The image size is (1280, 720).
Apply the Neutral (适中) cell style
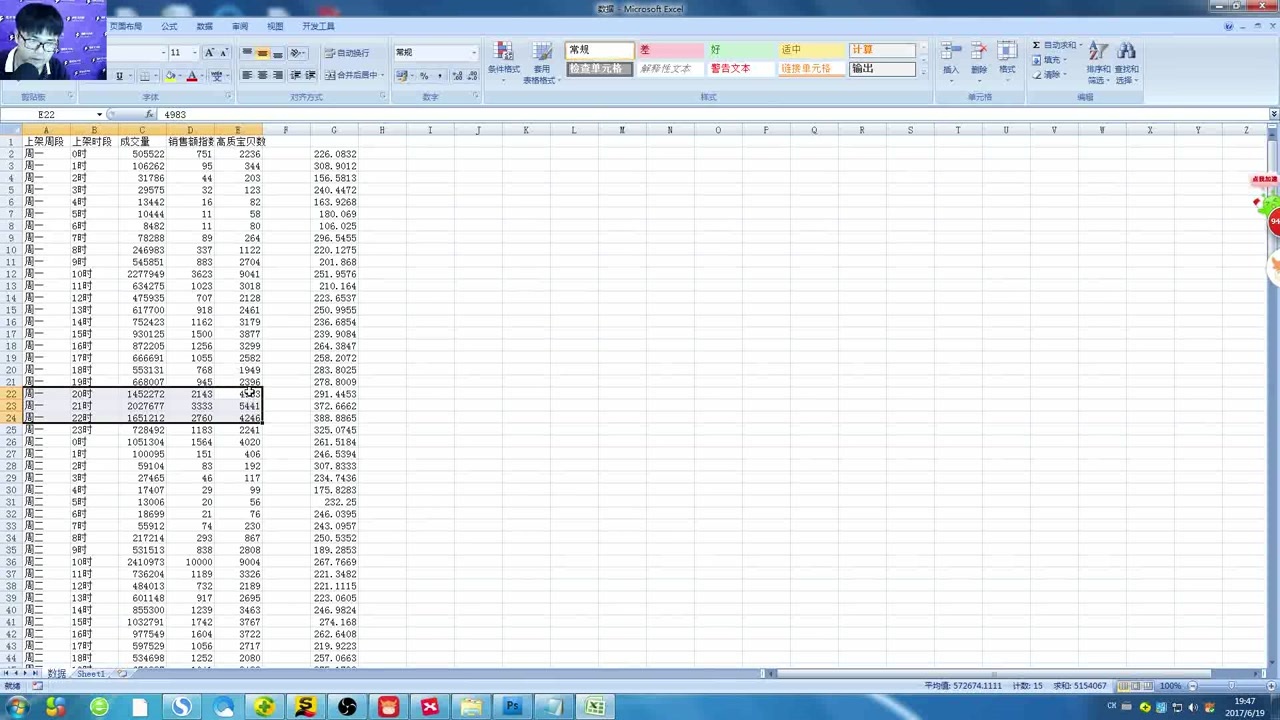tap(811, 50)
